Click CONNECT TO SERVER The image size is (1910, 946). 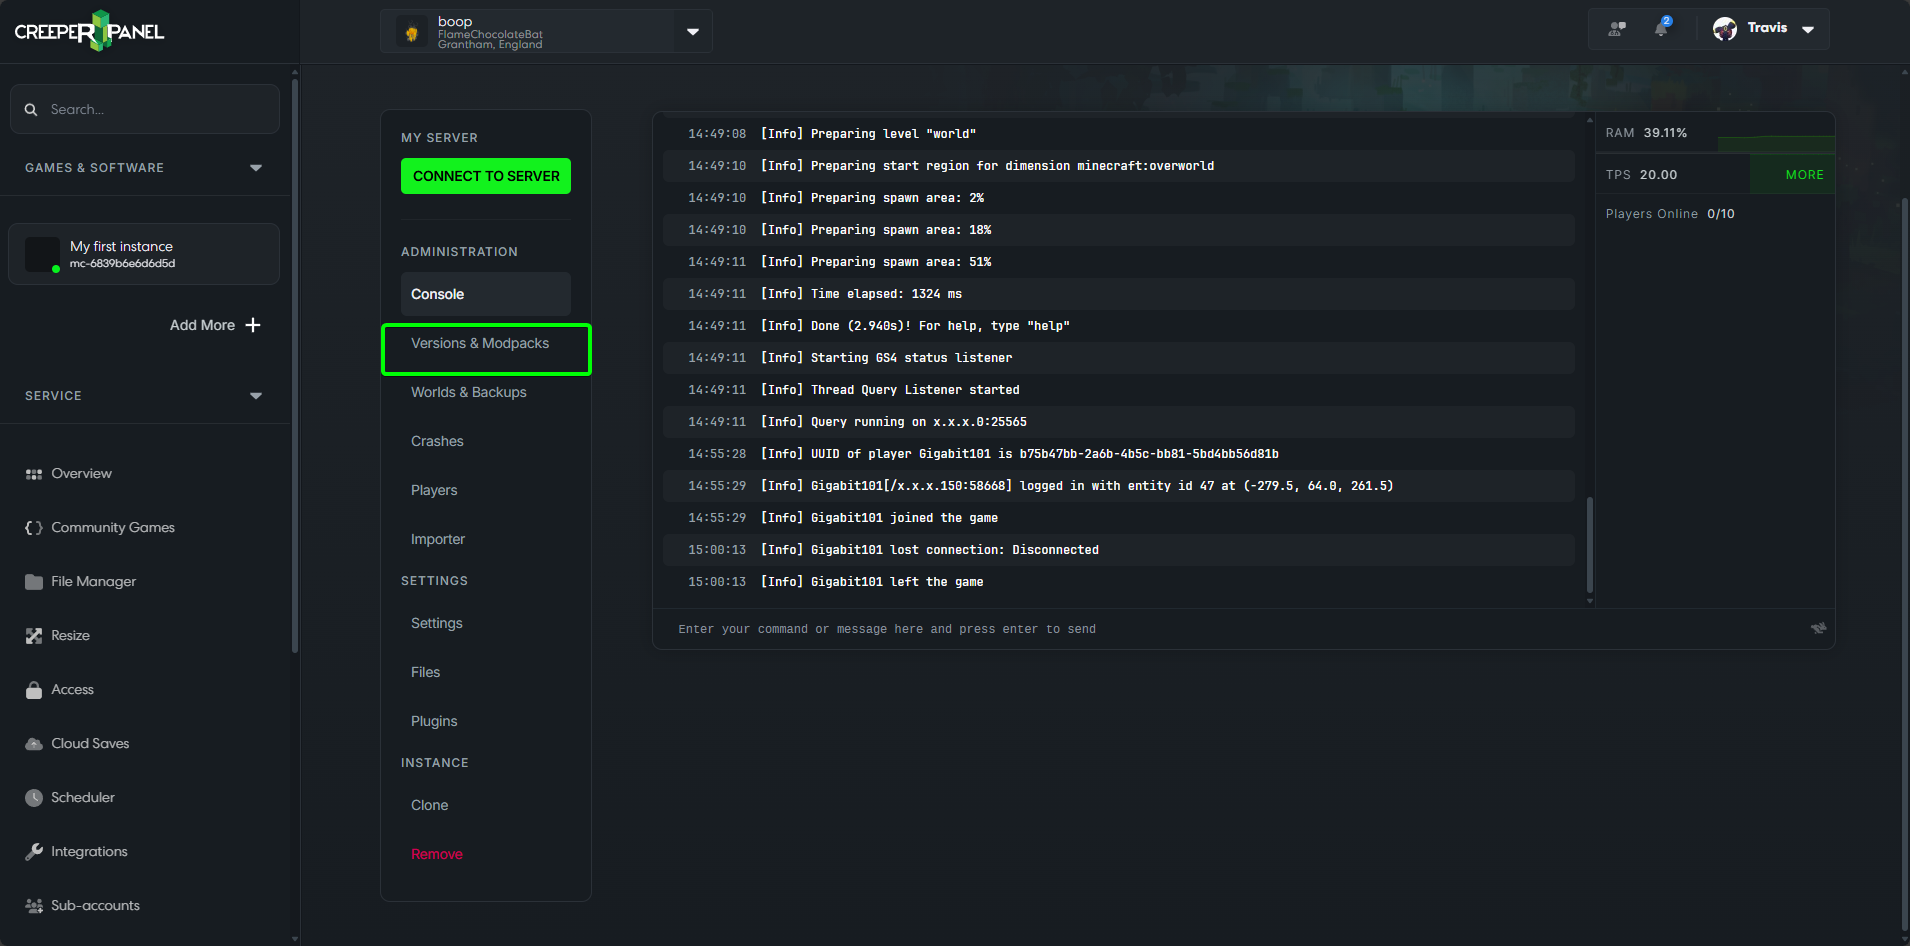pos(485,175)
